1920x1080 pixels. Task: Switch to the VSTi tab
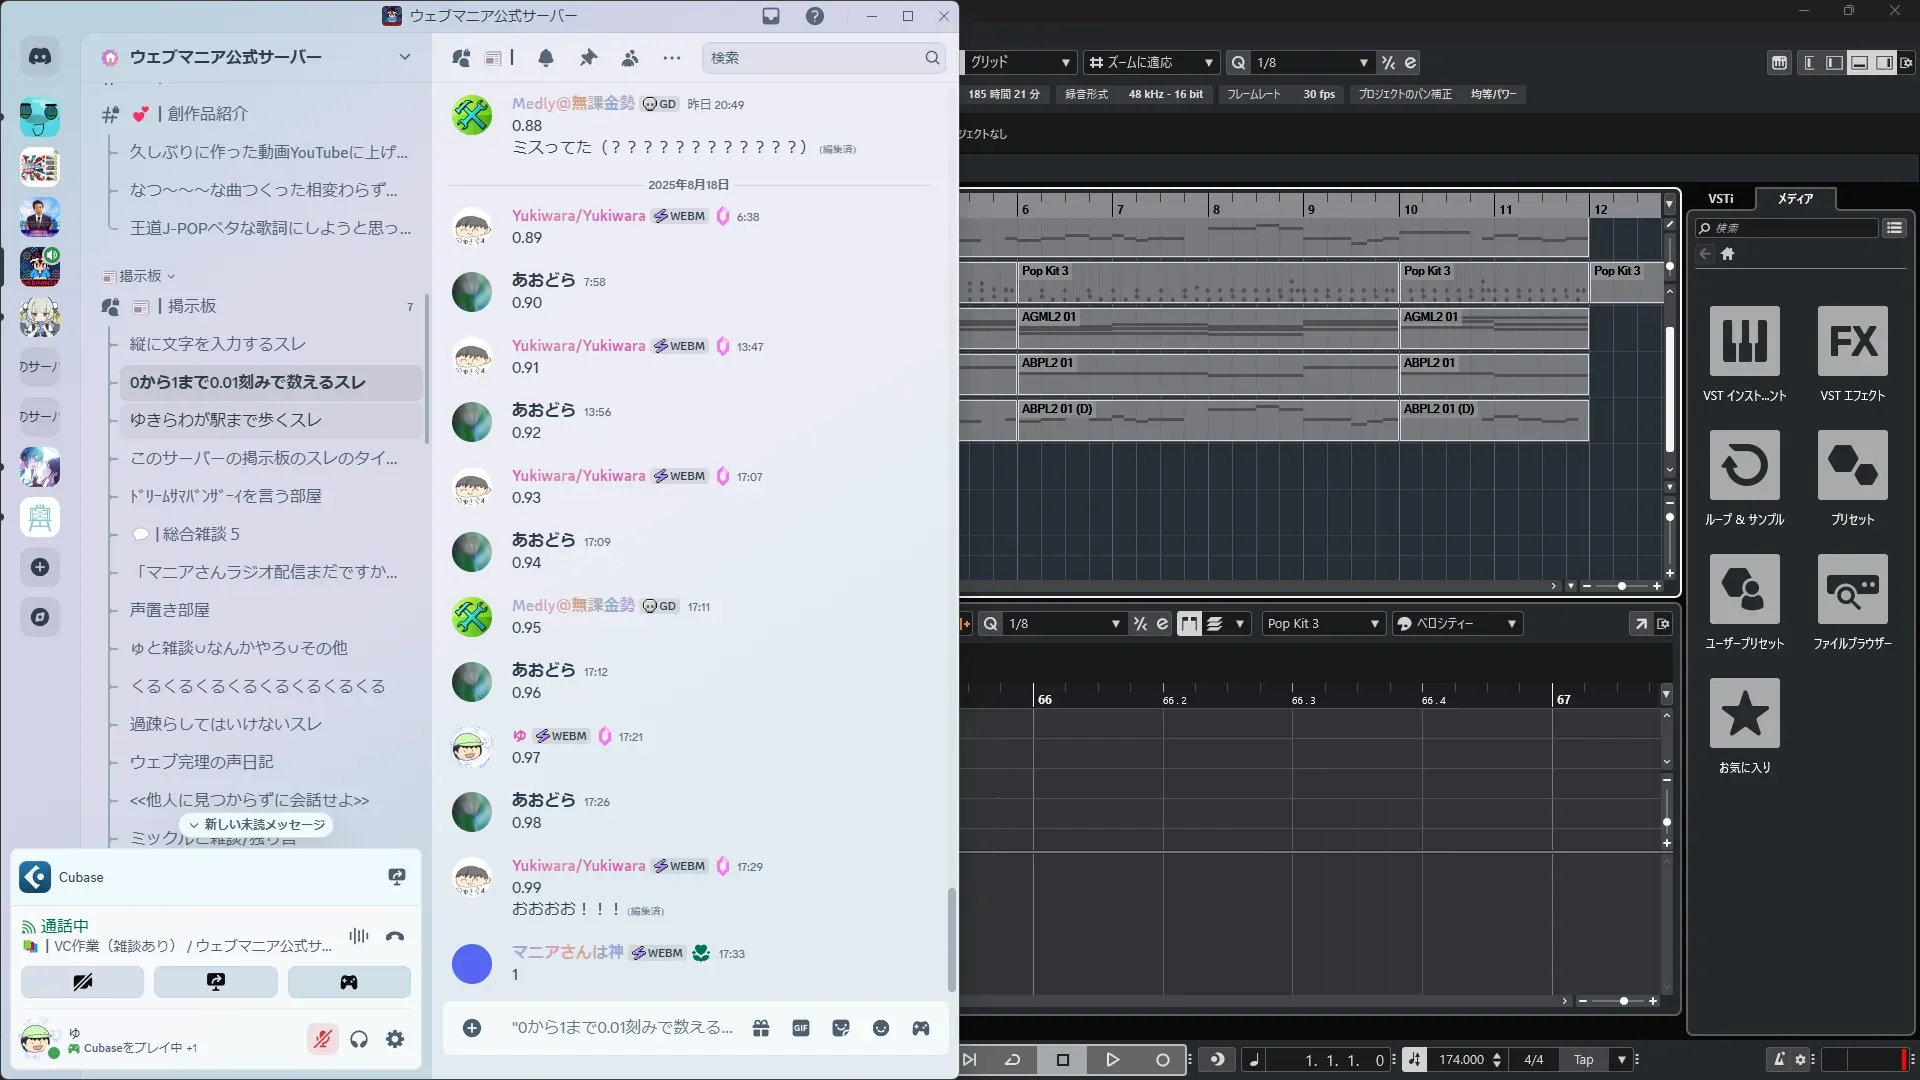pos(1720,199)
